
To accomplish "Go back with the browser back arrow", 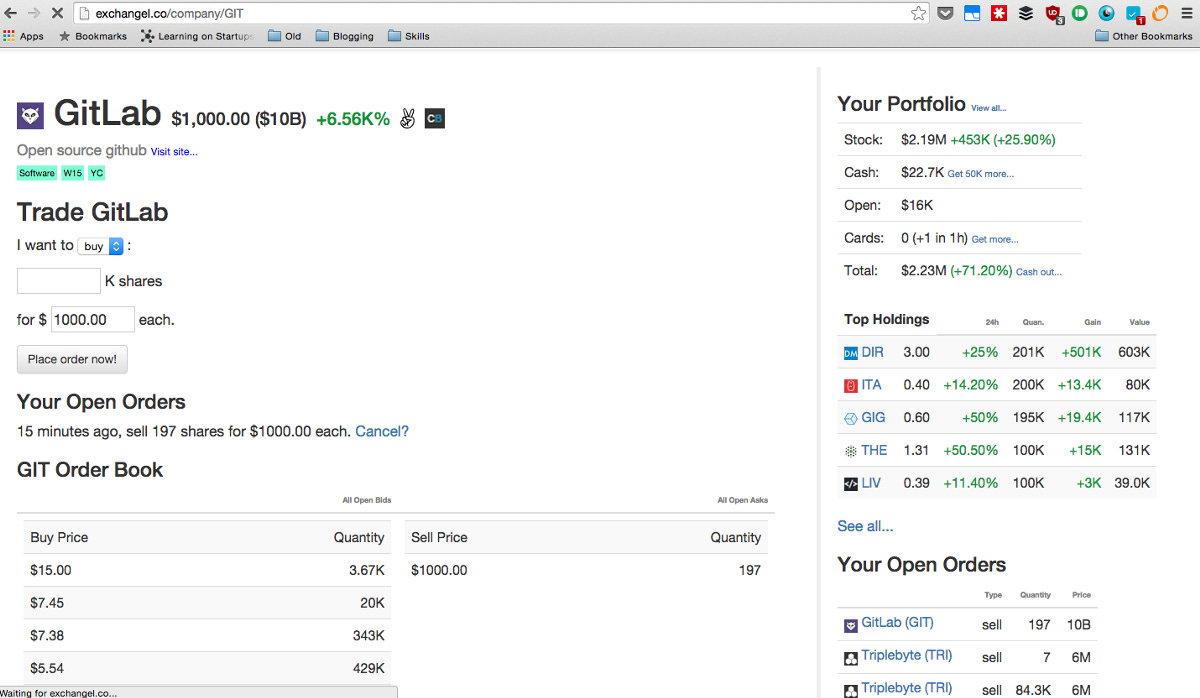I will pyautogui.click(x=11, y=14).
